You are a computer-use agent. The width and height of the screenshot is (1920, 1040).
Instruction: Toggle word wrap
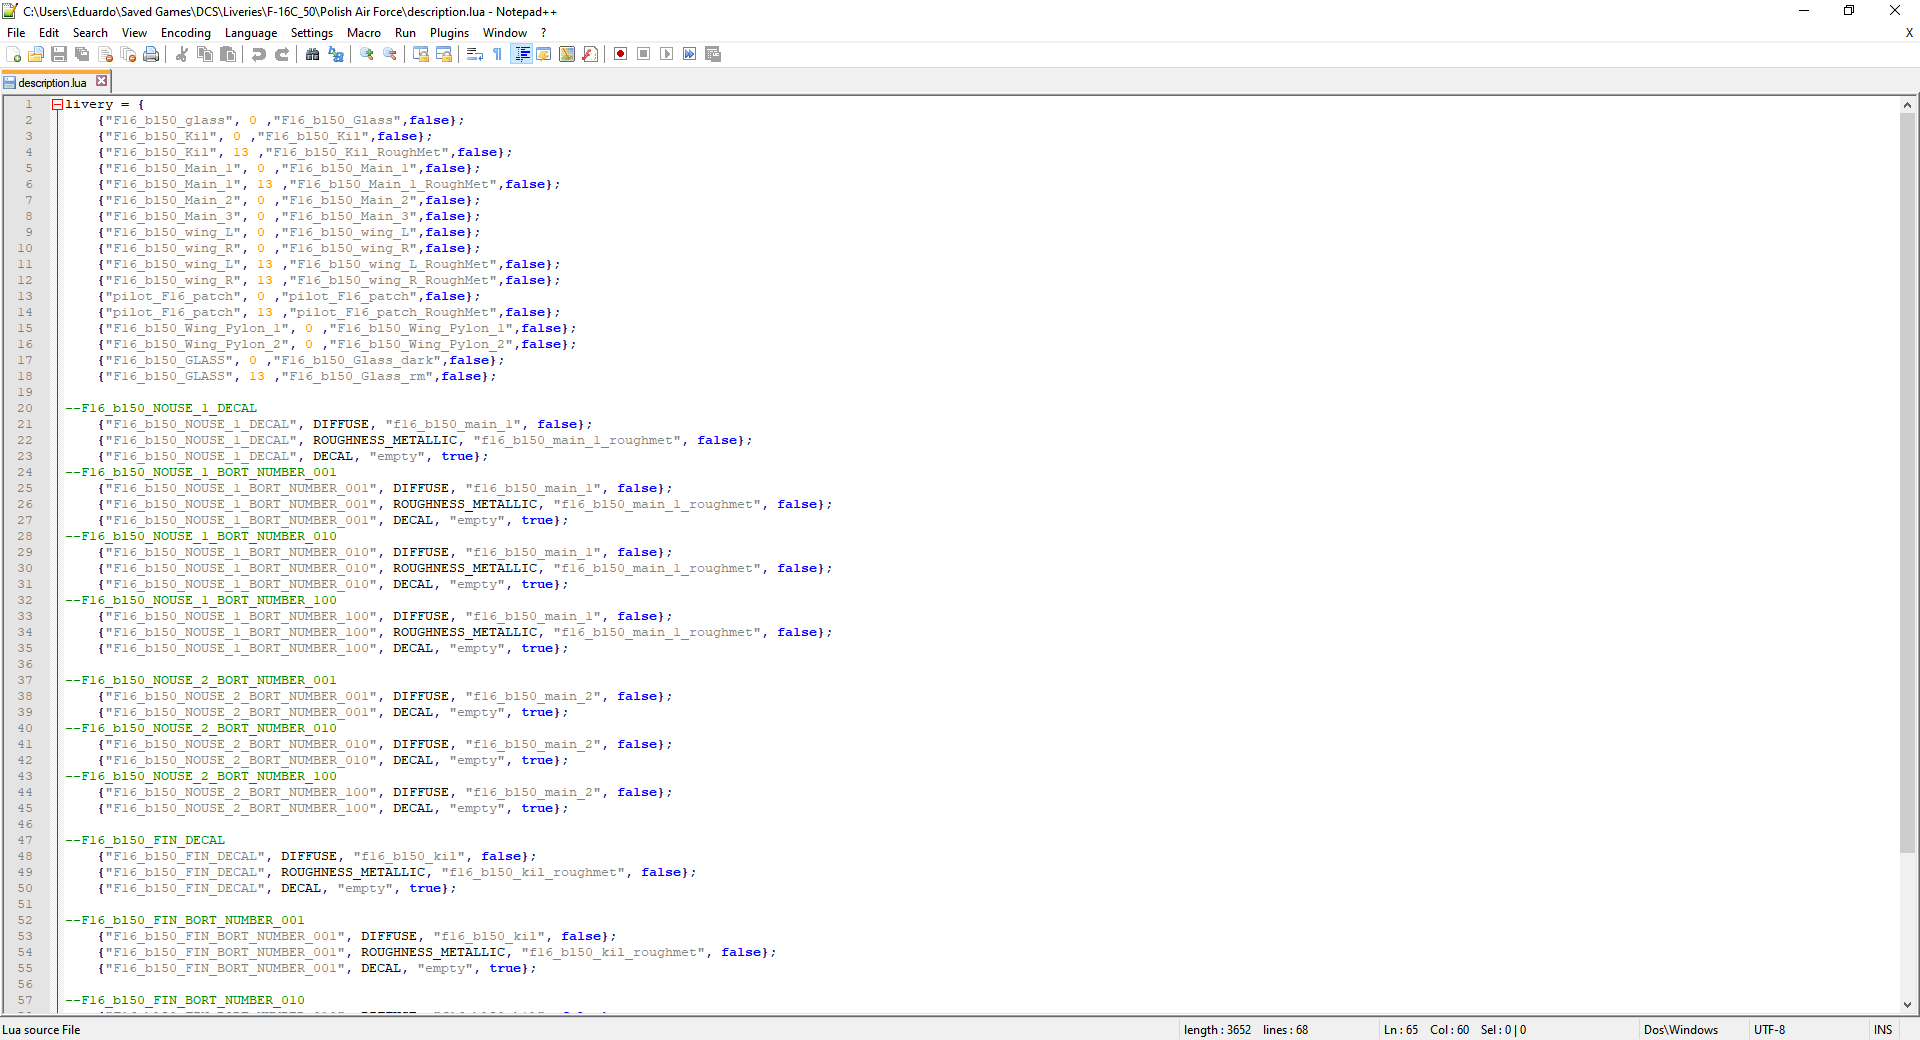[x=475, y=54]
